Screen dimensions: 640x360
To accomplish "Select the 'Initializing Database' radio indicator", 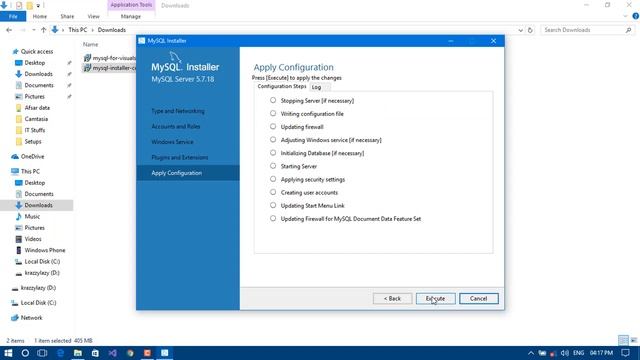I will point(273,153).
